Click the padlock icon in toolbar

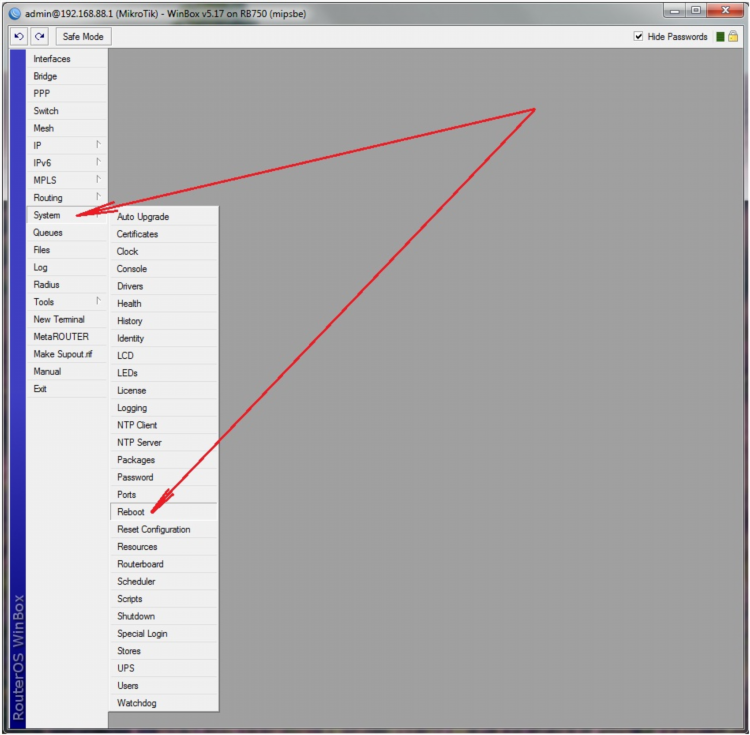coord(733,36)
